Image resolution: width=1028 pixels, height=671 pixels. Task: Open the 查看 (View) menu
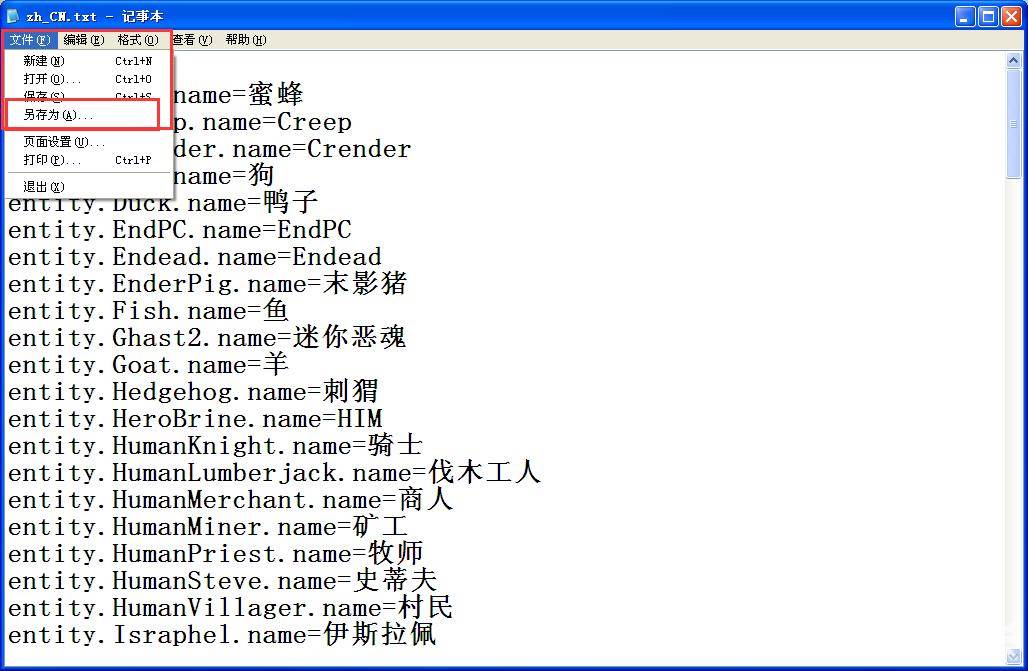[191, 40]
